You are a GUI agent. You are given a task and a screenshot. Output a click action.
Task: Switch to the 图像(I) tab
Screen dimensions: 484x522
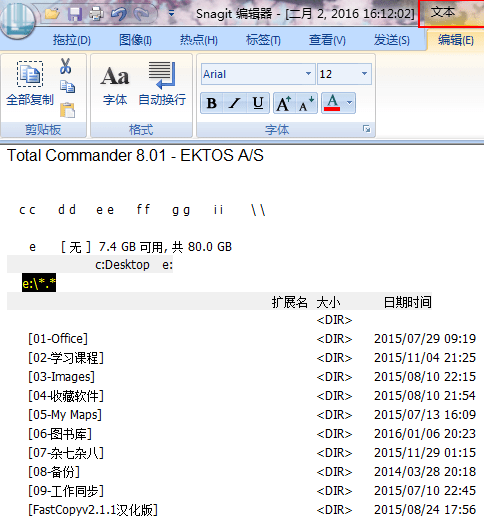pyautogui.click(x=135, y=40)
